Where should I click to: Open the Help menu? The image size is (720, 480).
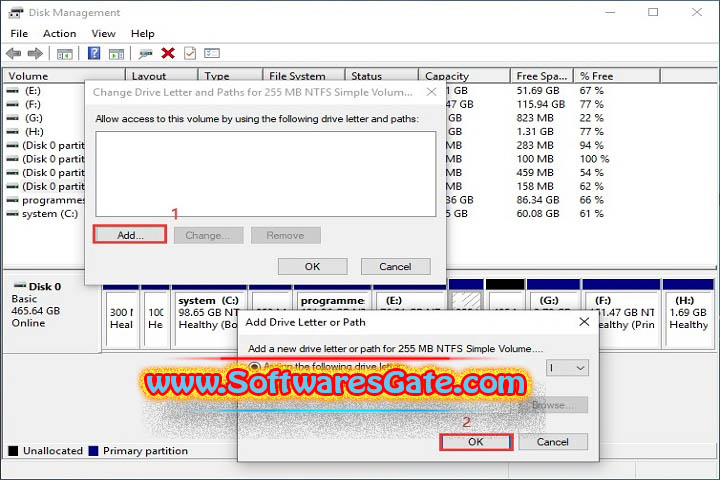coord(142,34)
